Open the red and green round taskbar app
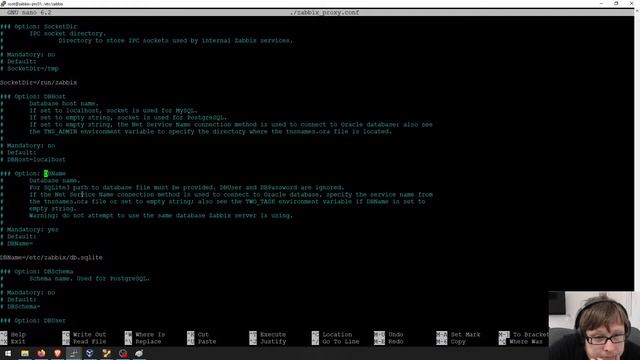Screen dimensions: 640x360 point(123,353)
